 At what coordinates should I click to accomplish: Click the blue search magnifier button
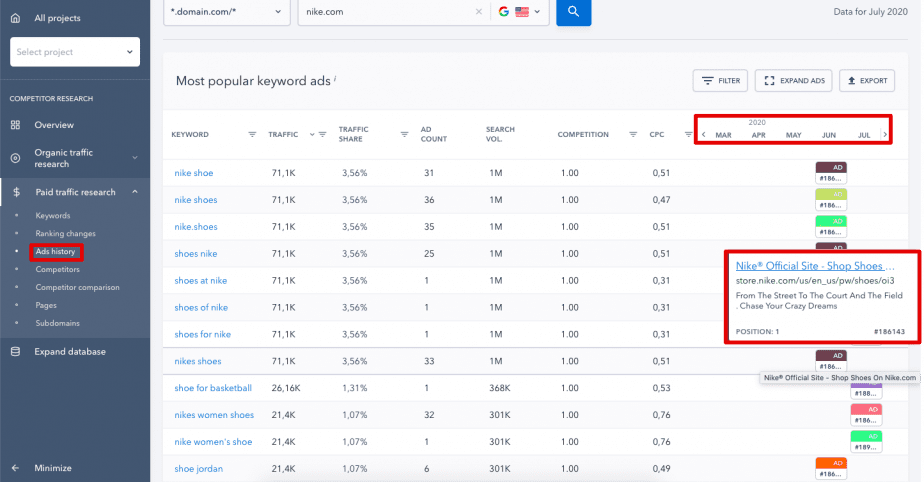[x=573, y=12]
